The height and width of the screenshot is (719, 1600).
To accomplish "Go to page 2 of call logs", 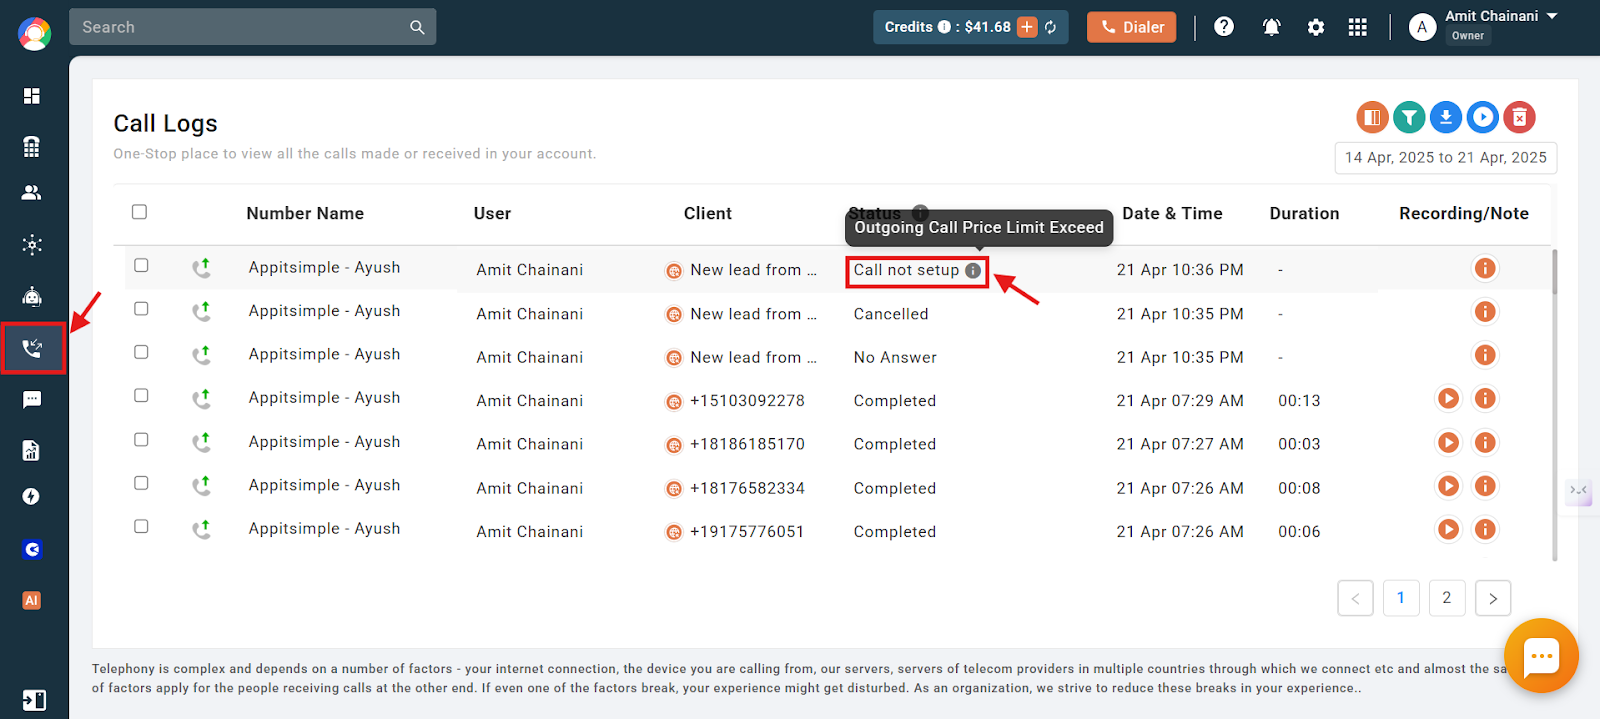I will [x=1447, y=598].
